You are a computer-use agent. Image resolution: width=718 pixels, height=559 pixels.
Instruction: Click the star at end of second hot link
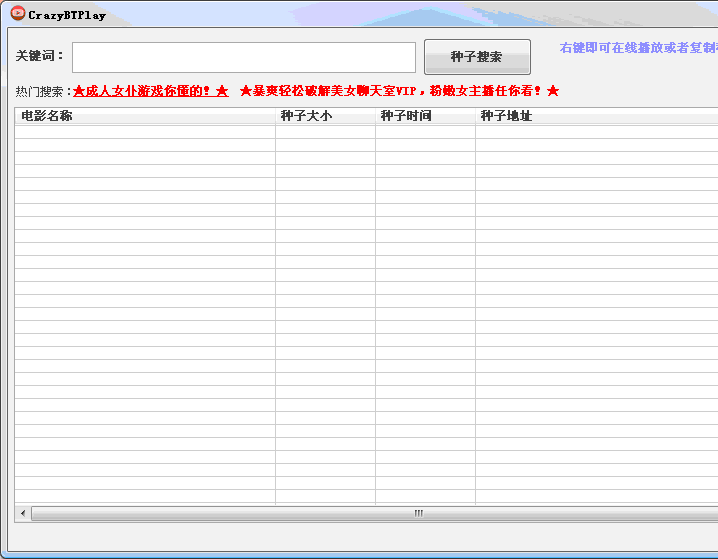[553, 91]
